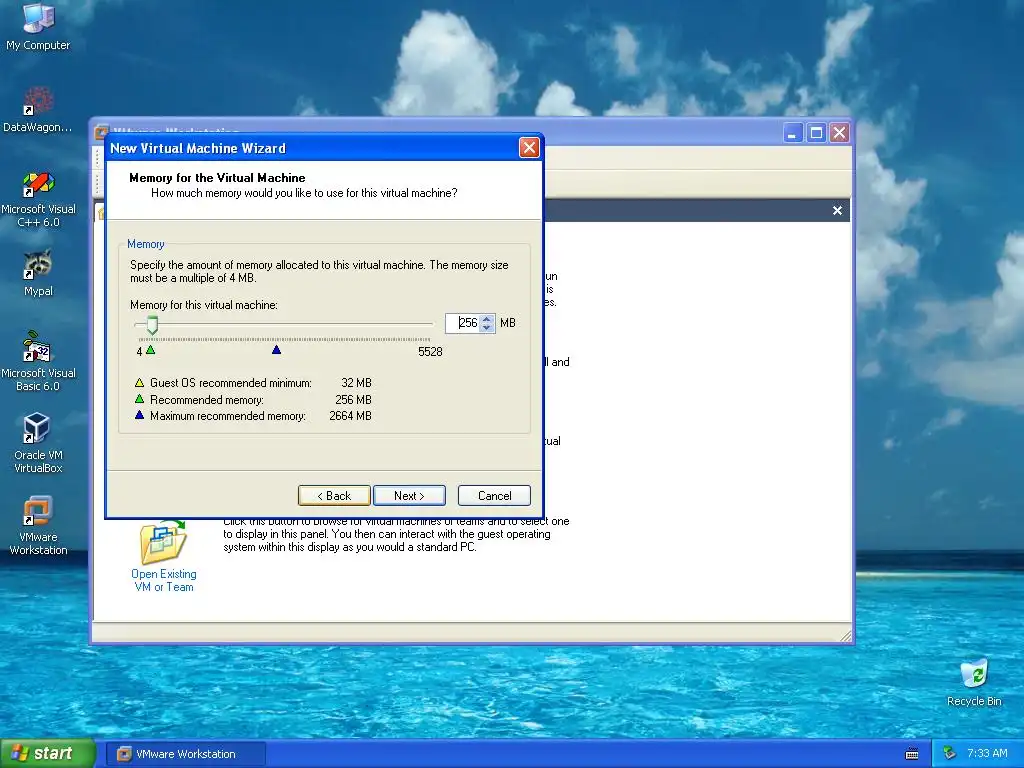Screen dimensions: 1024x768
Task: Go to the previous wizard page with Back
Action: coord(334,496)
